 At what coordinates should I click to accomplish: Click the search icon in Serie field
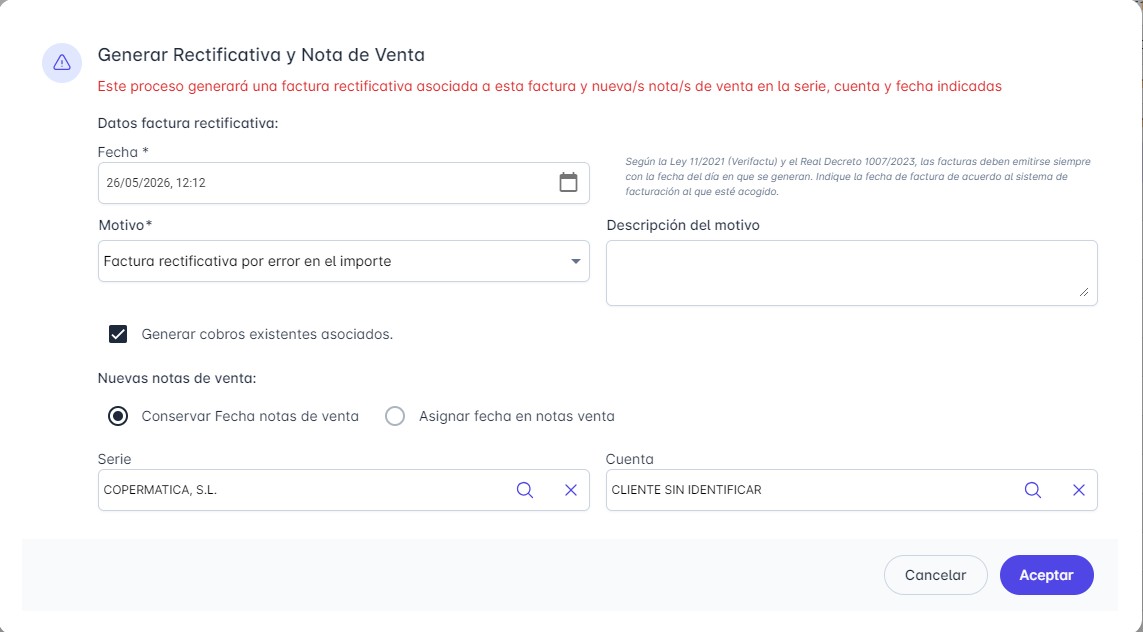pos(525,490)
